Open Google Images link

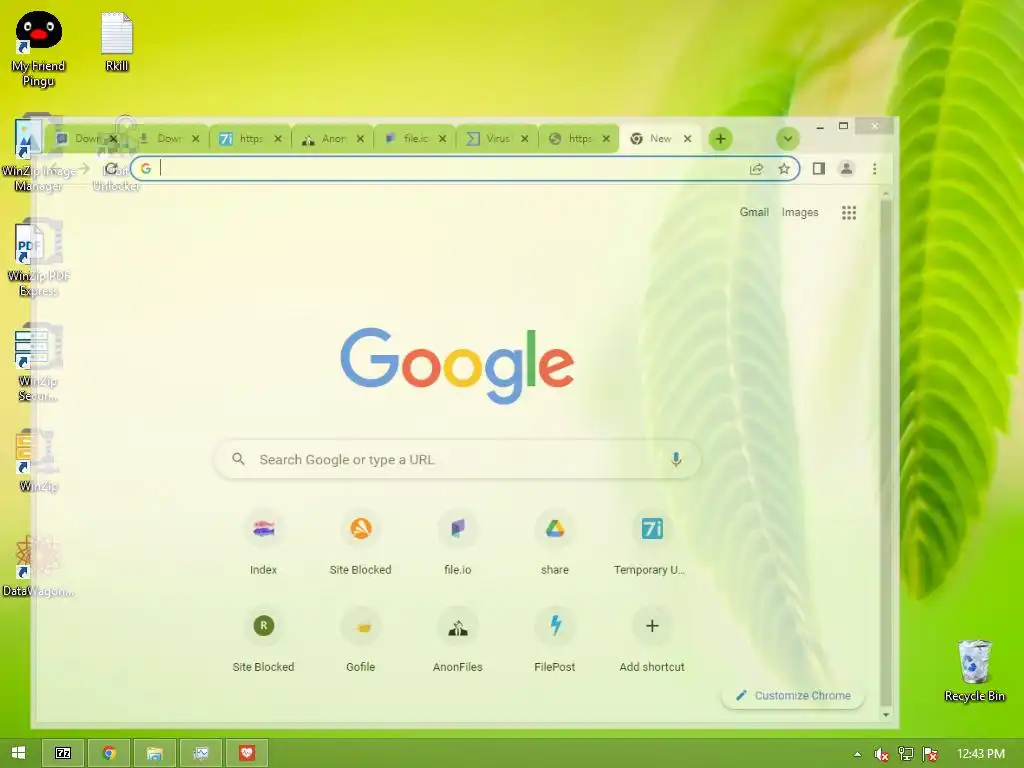pyautogui.click(x=800, y=212)
